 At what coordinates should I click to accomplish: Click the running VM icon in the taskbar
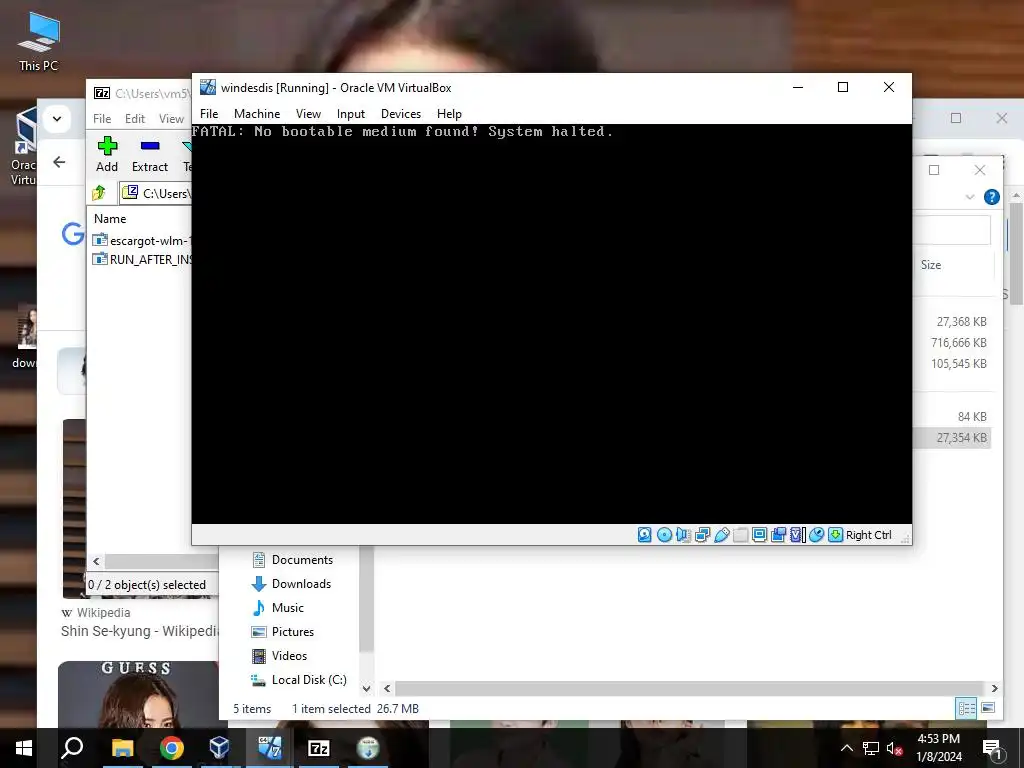pyautogui.click(x=269, y=748)
